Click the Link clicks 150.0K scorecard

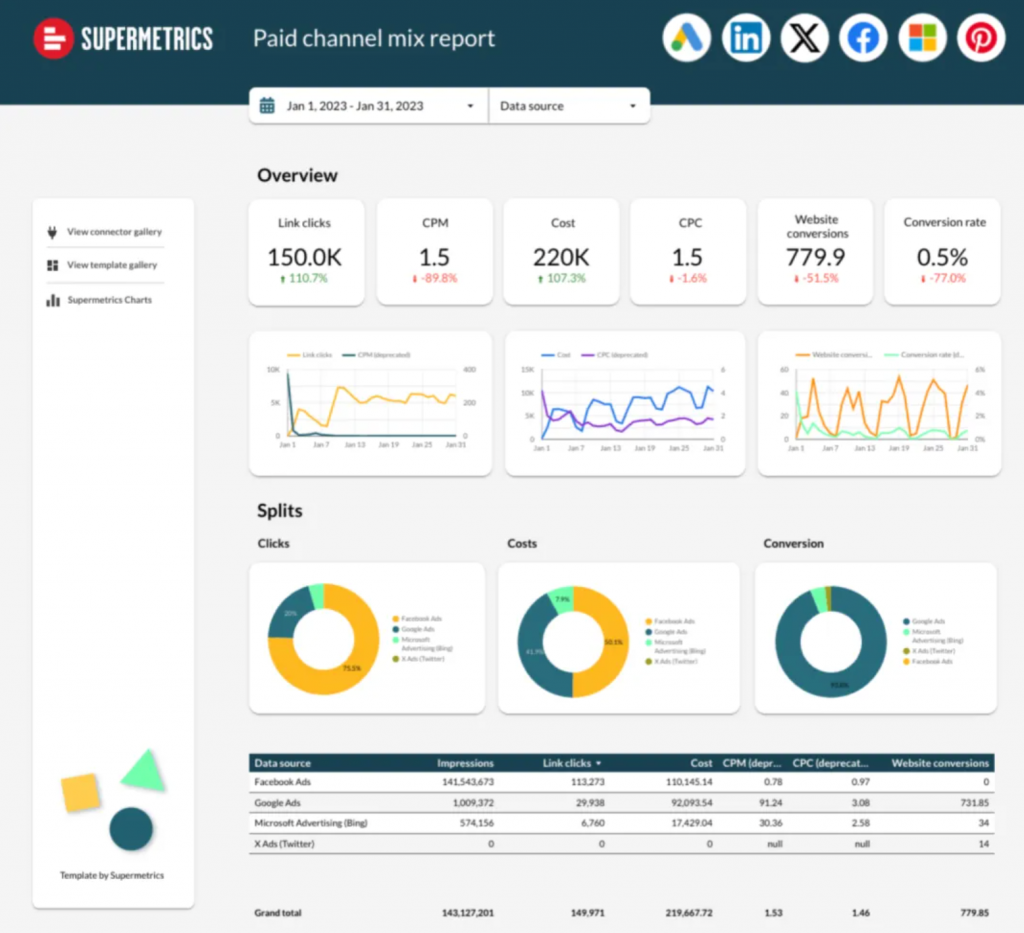[x=306, y=252]
